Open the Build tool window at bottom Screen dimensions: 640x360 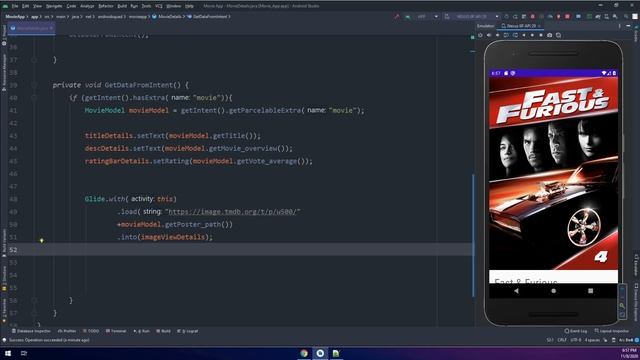(x=164, y=331)
